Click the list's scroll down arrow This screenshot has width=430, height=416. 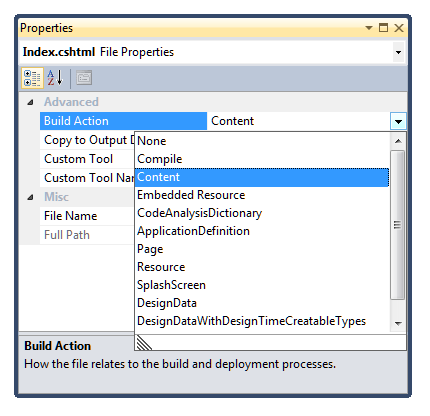coord(398,323)
